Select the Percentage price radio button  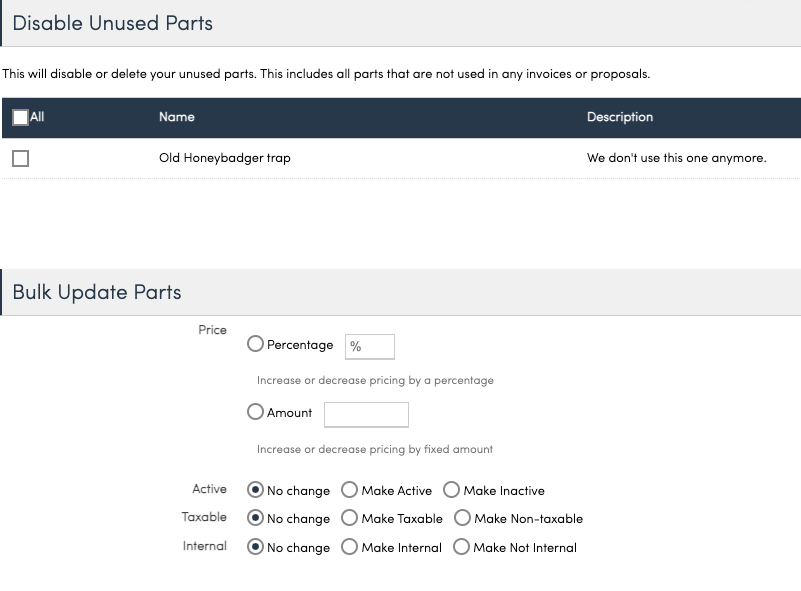(256, 344)
